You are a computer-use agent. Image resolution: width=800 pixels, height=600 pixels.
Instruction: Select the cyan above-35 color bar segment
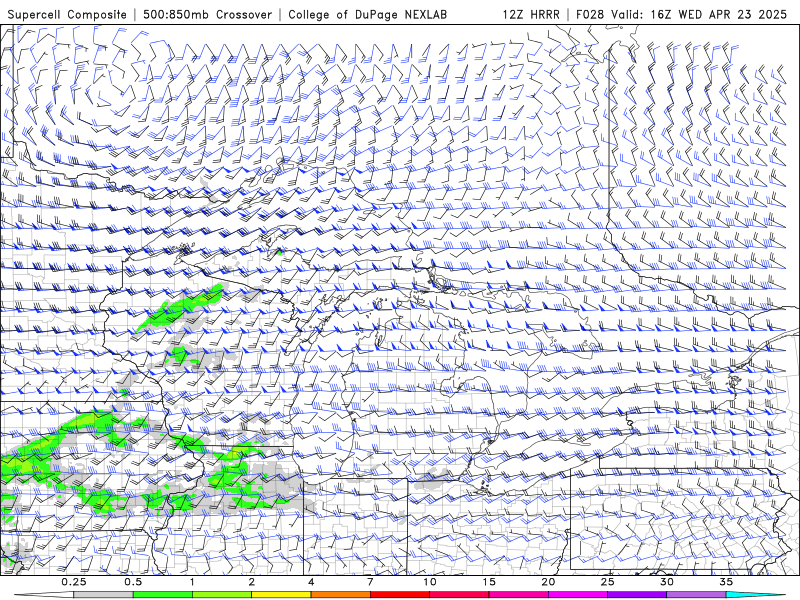coord(756,595)
